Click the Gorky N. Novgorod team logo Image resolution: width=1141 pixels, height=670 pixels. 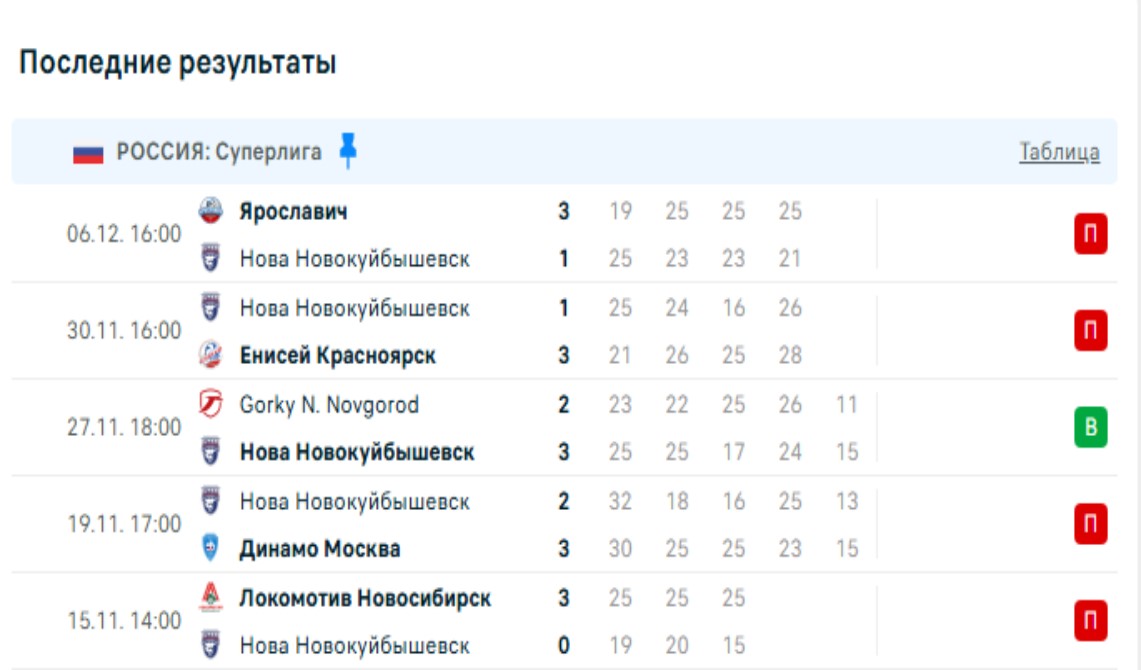coord(211,404)
